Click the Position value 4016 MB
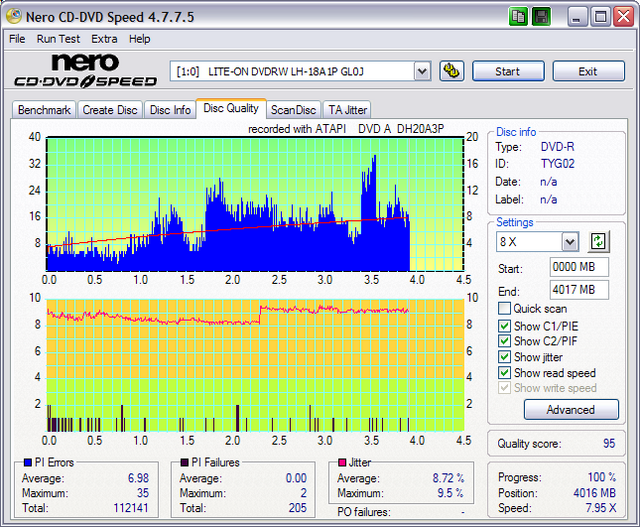This screenshot has height=527, width=640. [594, 493]
